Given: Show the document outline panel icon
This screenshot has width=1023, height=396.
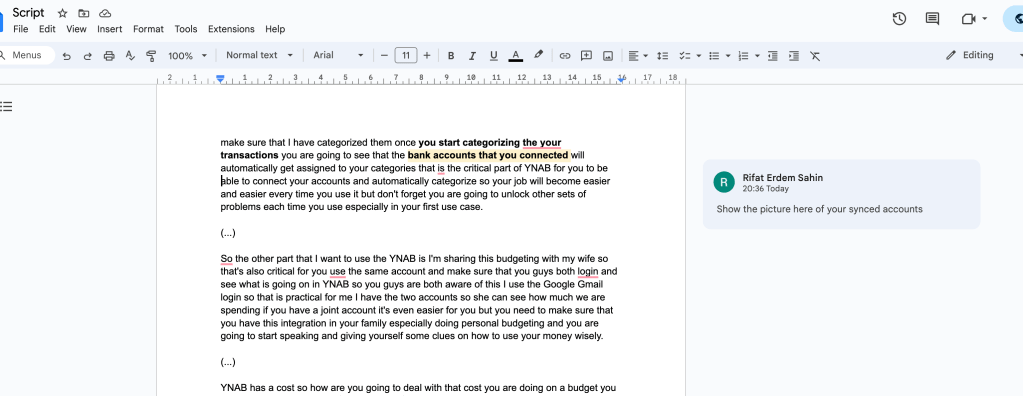Looking at the screenshot, I should pyautogui.click(x=7, y=106).
